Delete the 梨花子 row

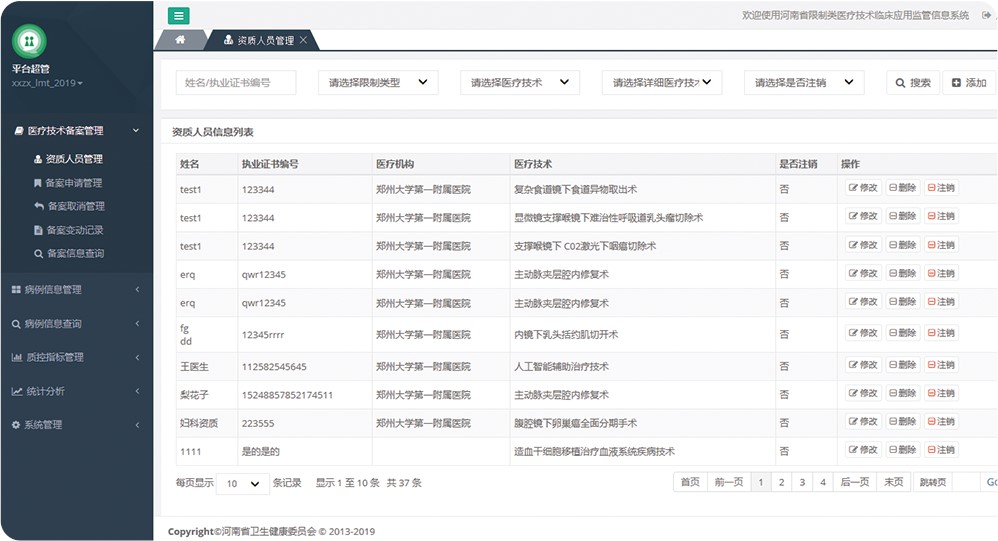point(903,393)
